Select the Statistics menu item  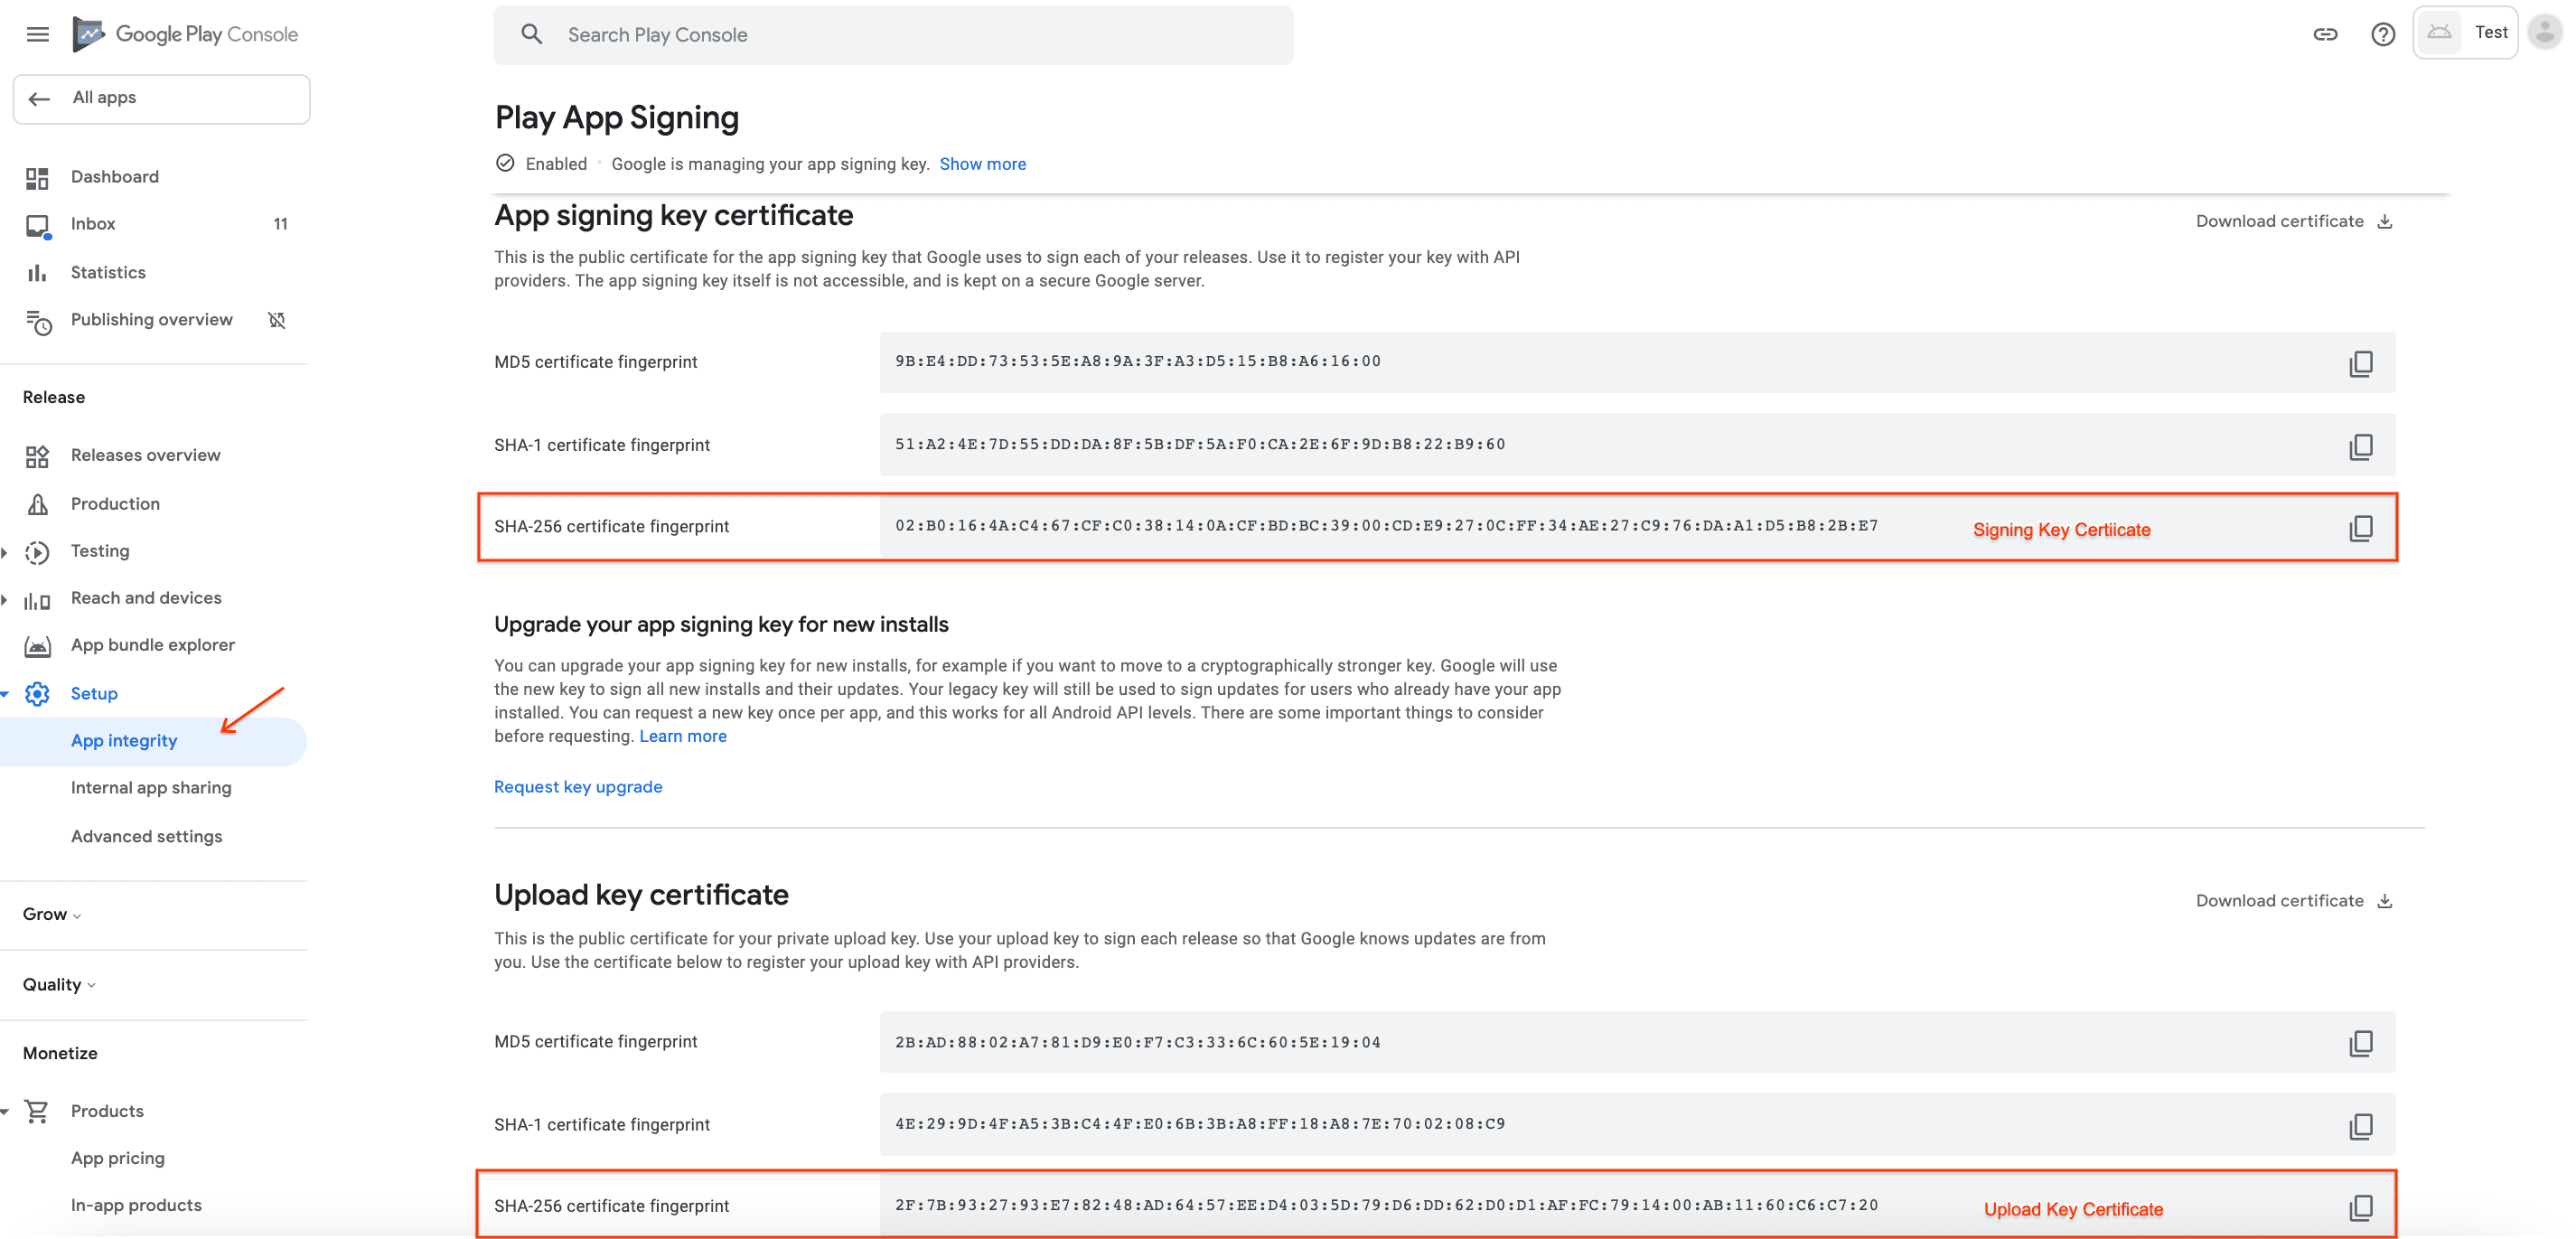pyautogui.click(x=107, y=271)
